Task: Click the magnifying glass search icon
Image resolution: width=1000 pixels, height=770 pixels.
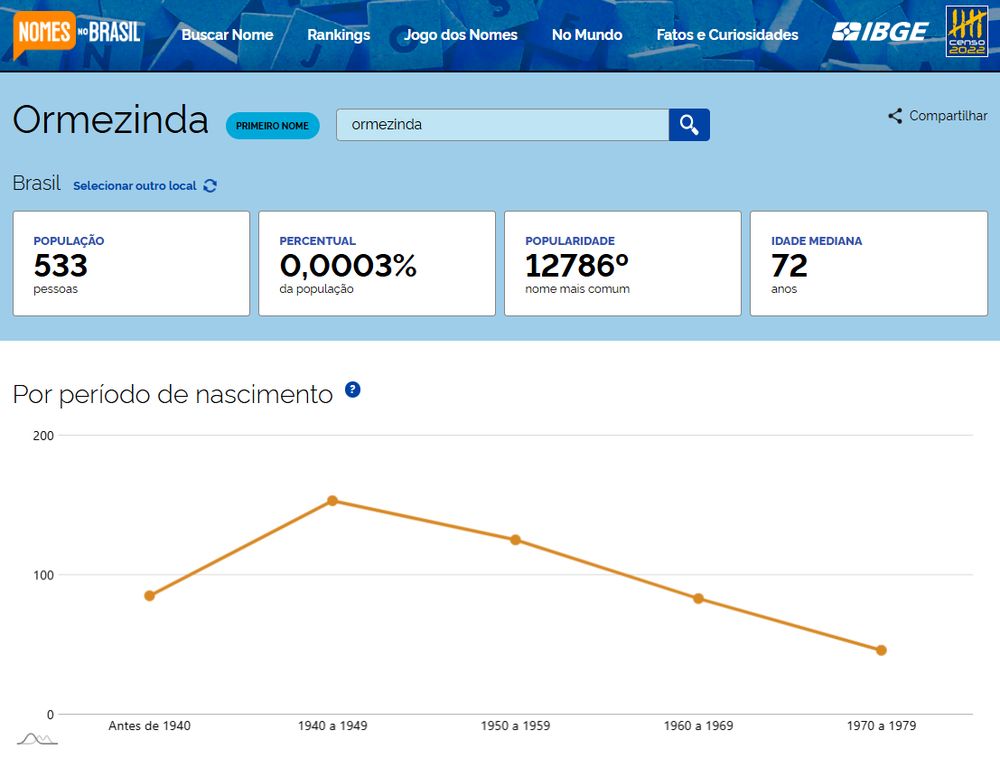Action: pyautogui.click(x=689, y=125)
